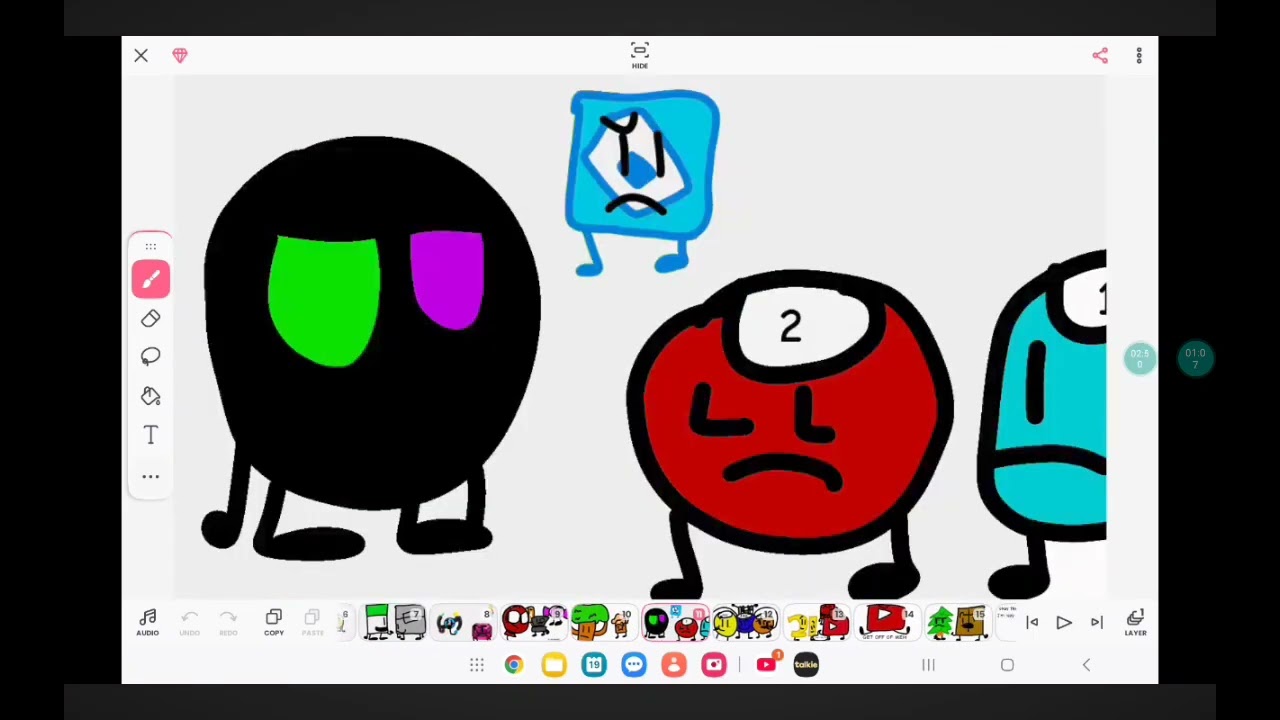Image resolution: width=1280 pixels, height=720 pixels.
Task: Grab the tool panel drag handle
Action: tap(151, 246)
